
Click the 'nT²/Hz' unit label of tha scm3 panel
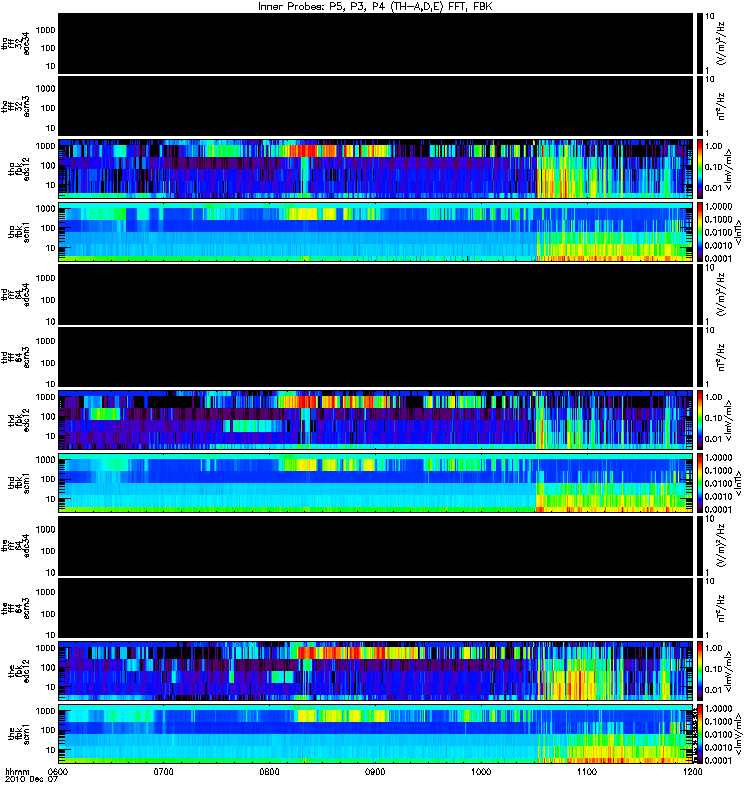721,107
